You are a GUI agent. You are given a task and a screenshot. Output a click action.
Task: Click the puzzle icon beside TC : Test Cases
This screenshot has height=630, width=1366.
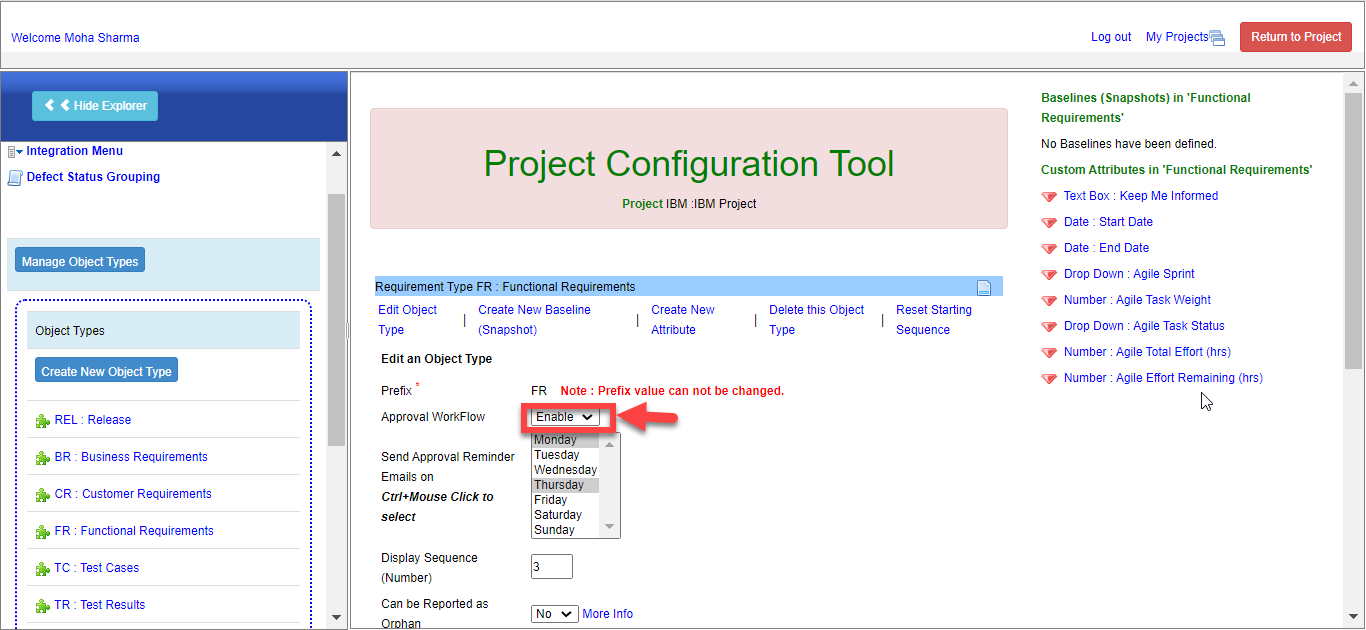click(x=42, y=569)
